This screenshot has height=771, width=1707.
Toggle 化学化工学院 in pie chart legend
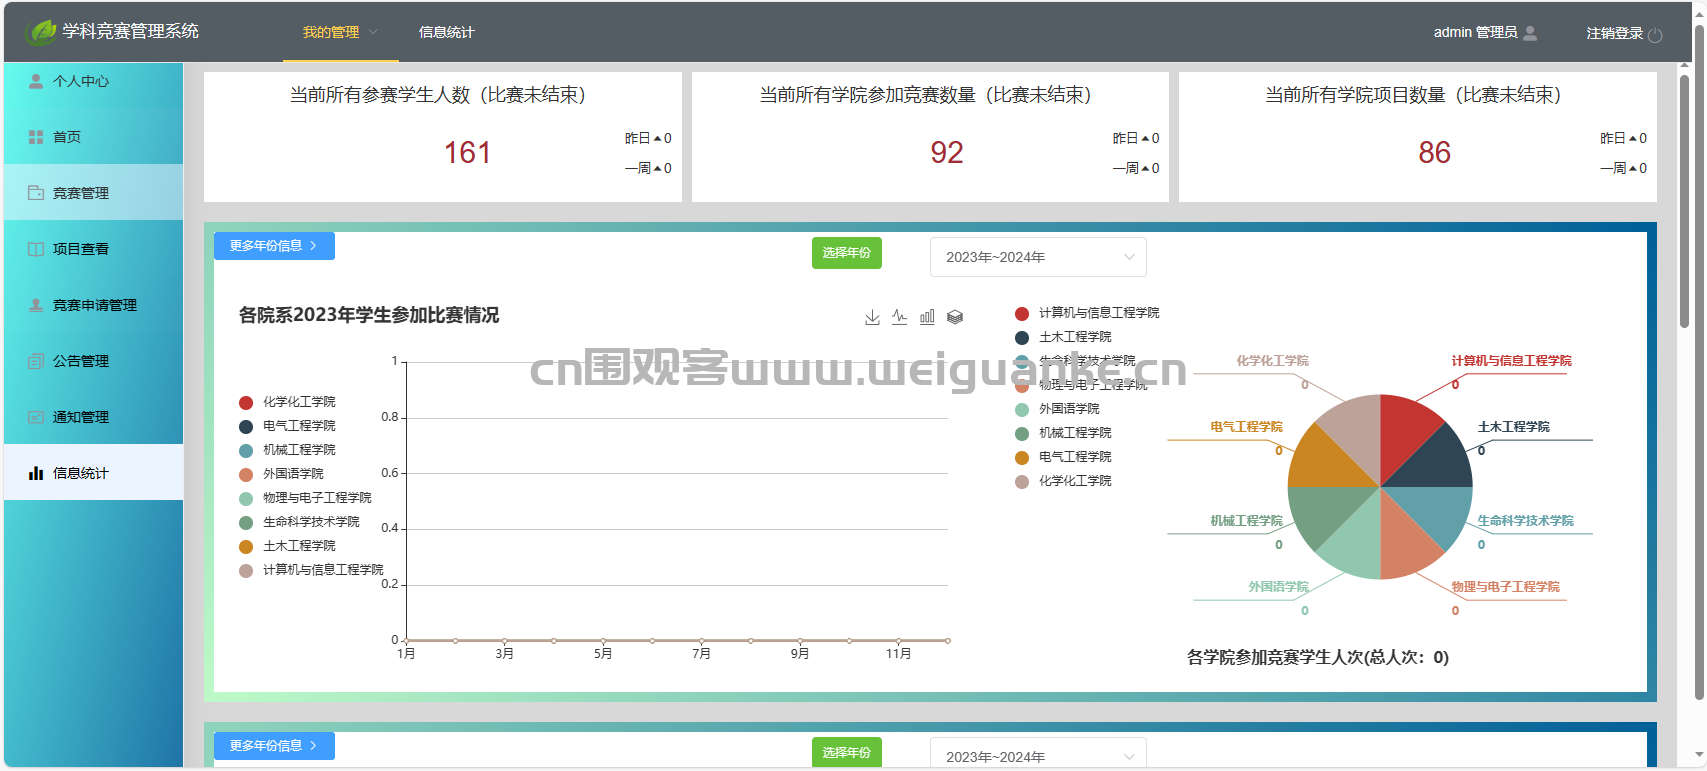(x=1063, y=481)
